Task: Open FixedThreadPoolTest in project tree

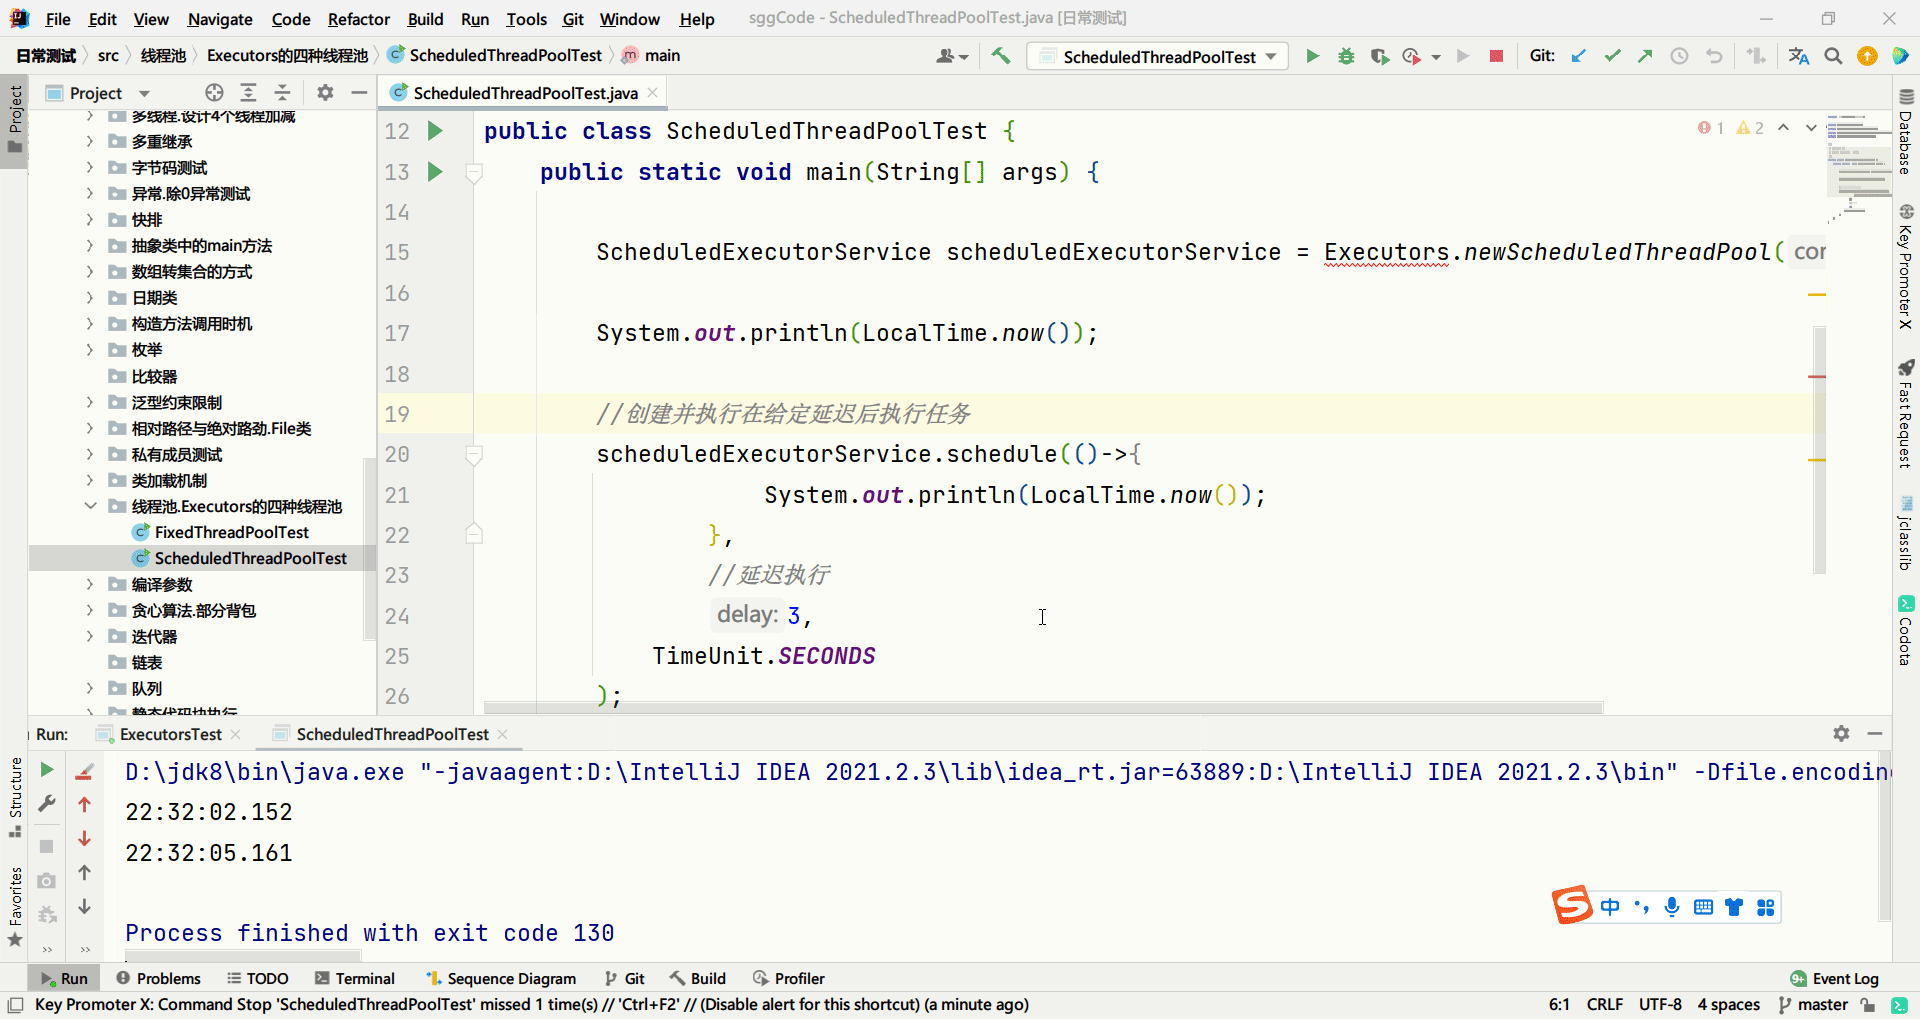Action: pyautogui.click(x=231, y=532)
